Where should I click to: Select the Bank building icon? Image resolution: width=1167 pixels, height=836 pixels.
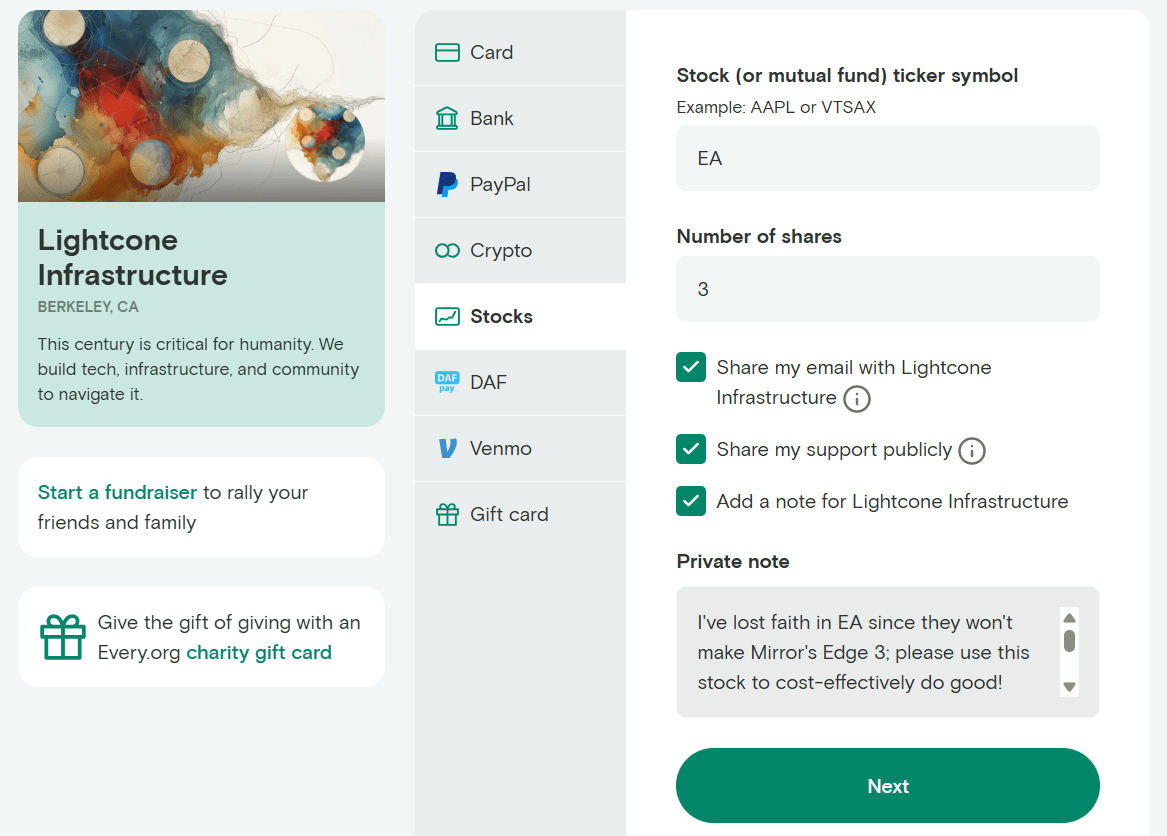[447, 118]
